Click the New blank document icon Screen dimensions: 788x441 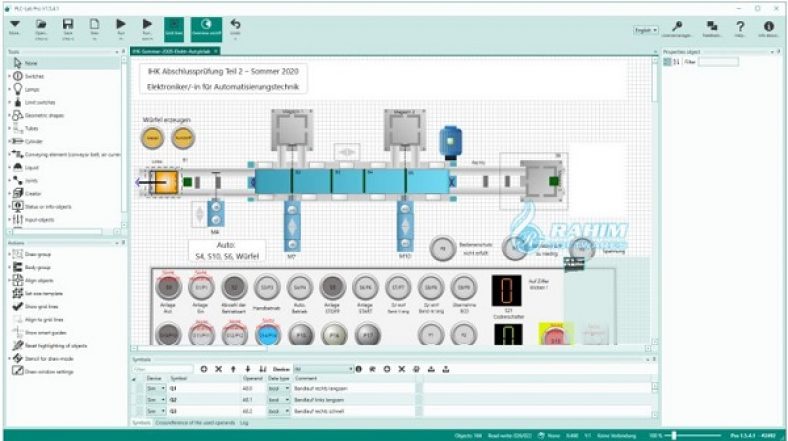[x=94, y=24]
